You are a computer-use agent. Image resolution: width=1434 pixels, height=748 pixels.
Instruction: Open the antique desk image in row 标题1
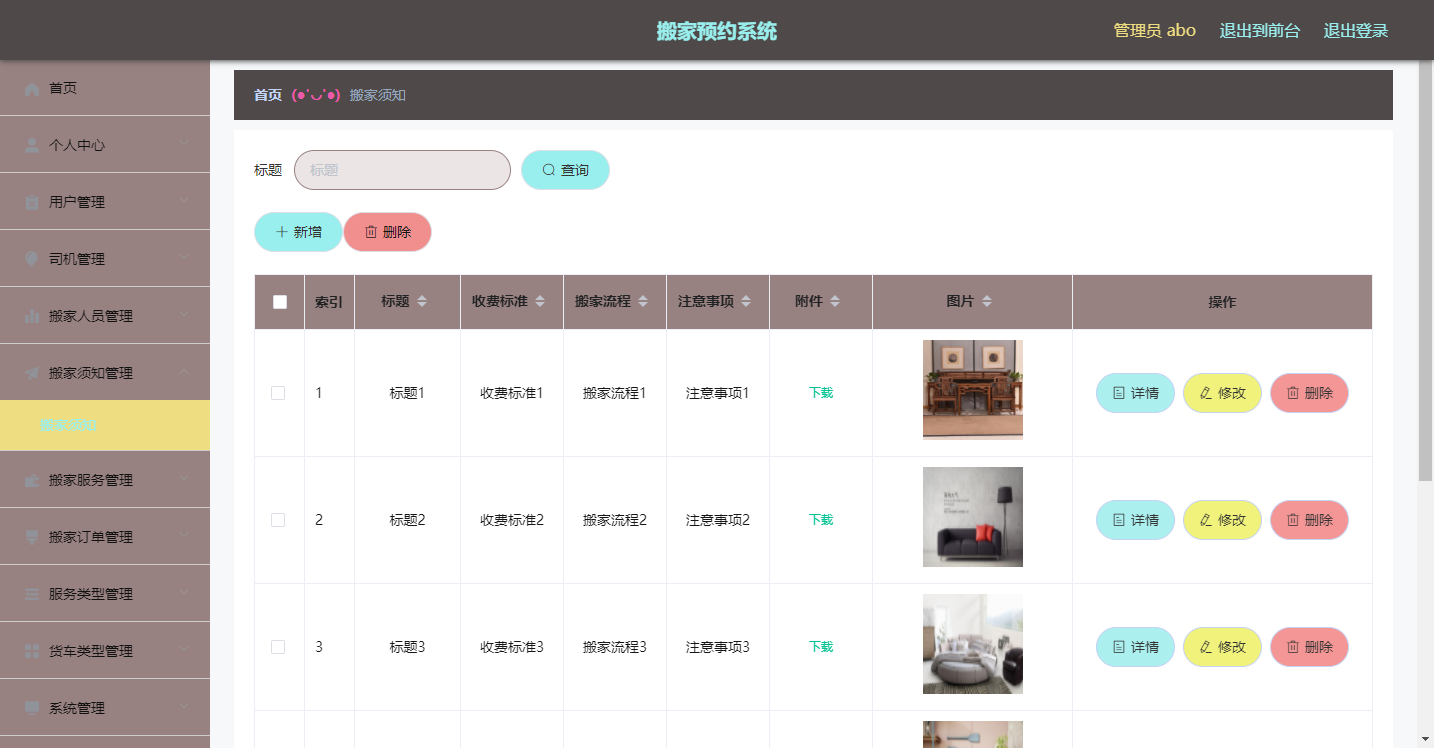pos(973,390)
